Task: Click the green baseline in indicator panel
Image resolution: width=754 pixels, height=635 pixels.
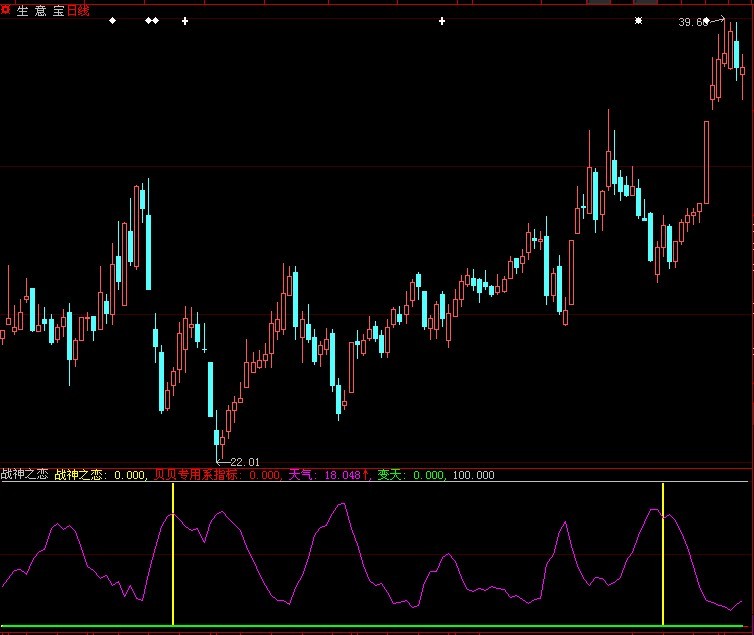Action: pyautogui.click(x=376, y=627)
